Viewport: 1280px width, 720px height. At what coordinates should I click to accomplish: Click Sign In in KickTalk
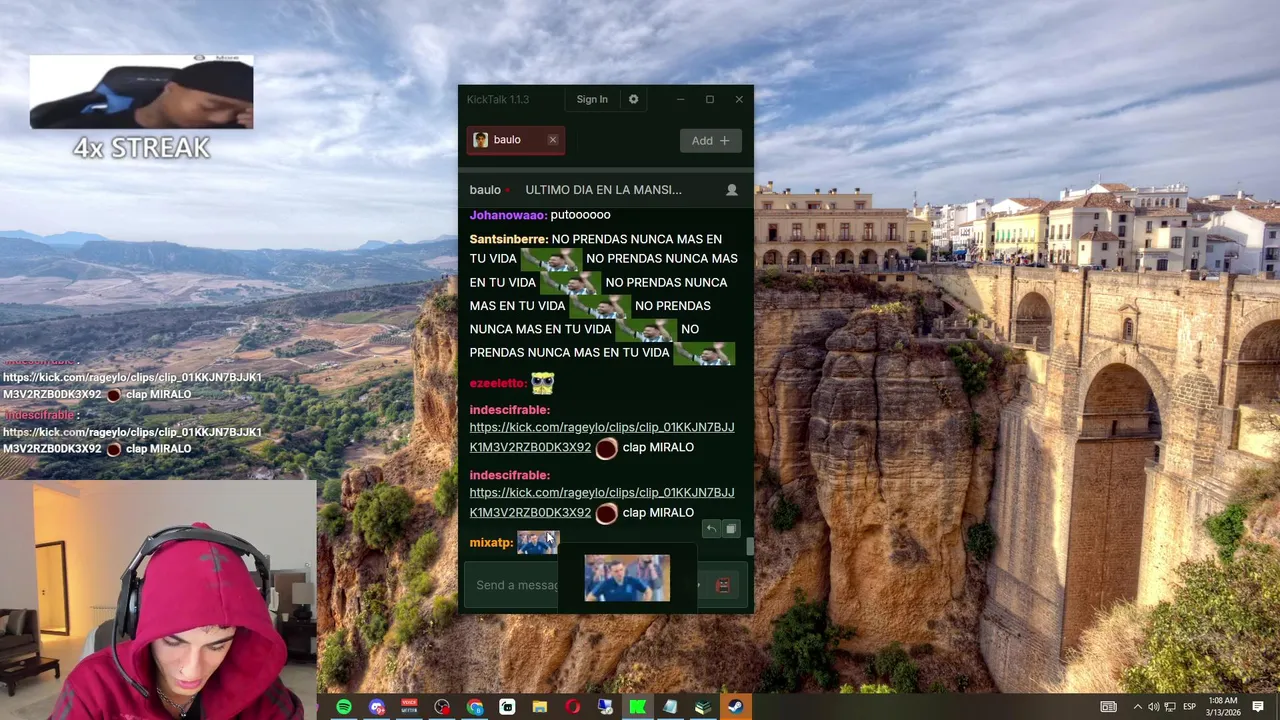(592, 99)
